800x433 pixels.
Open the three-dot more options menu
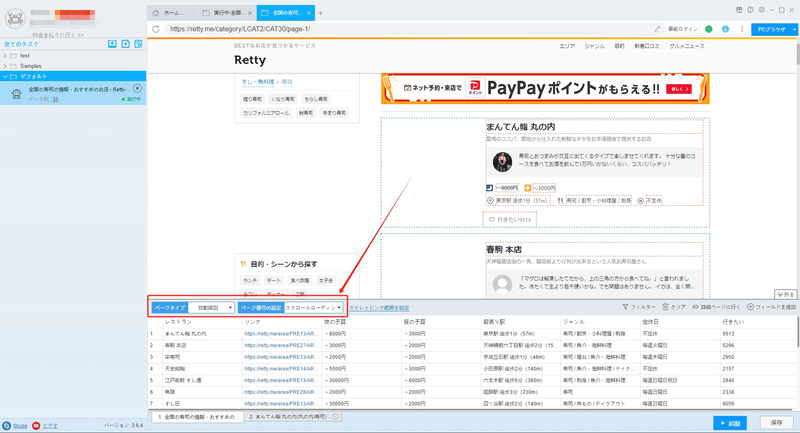point(742,29)
